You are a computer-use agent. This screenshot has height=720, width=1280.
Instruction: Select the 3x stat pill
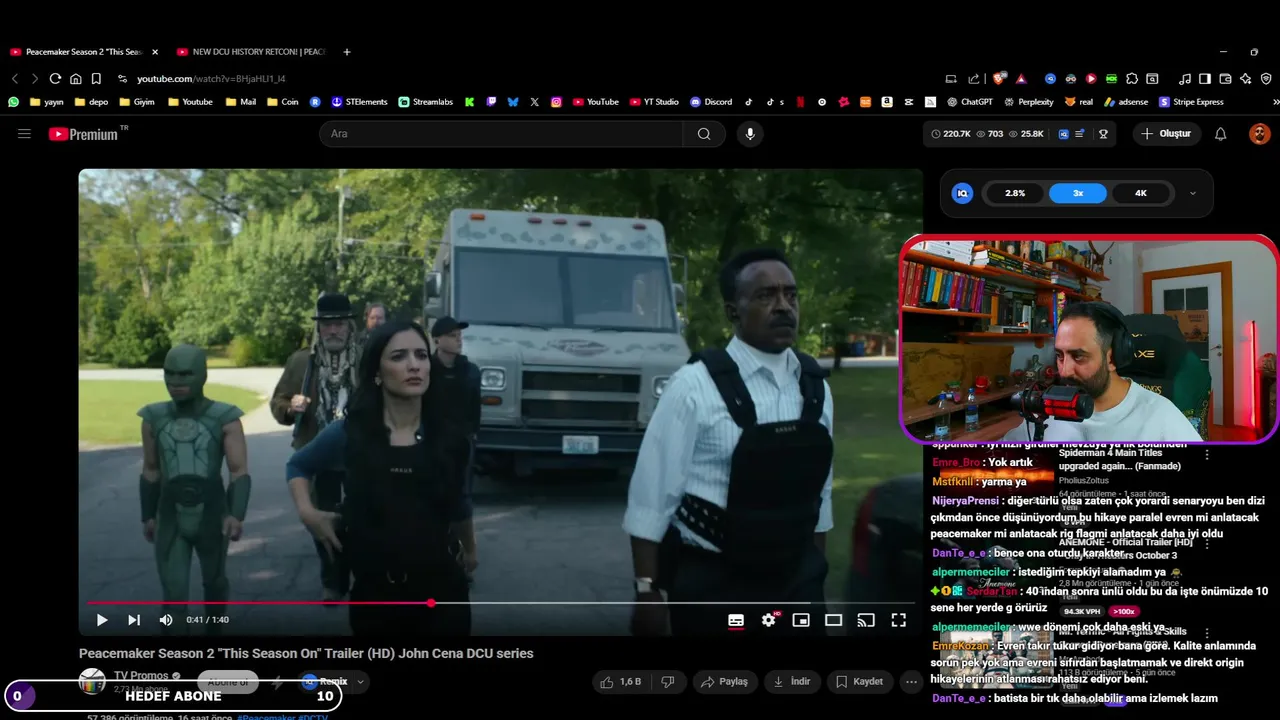(x=1078, y=193)
